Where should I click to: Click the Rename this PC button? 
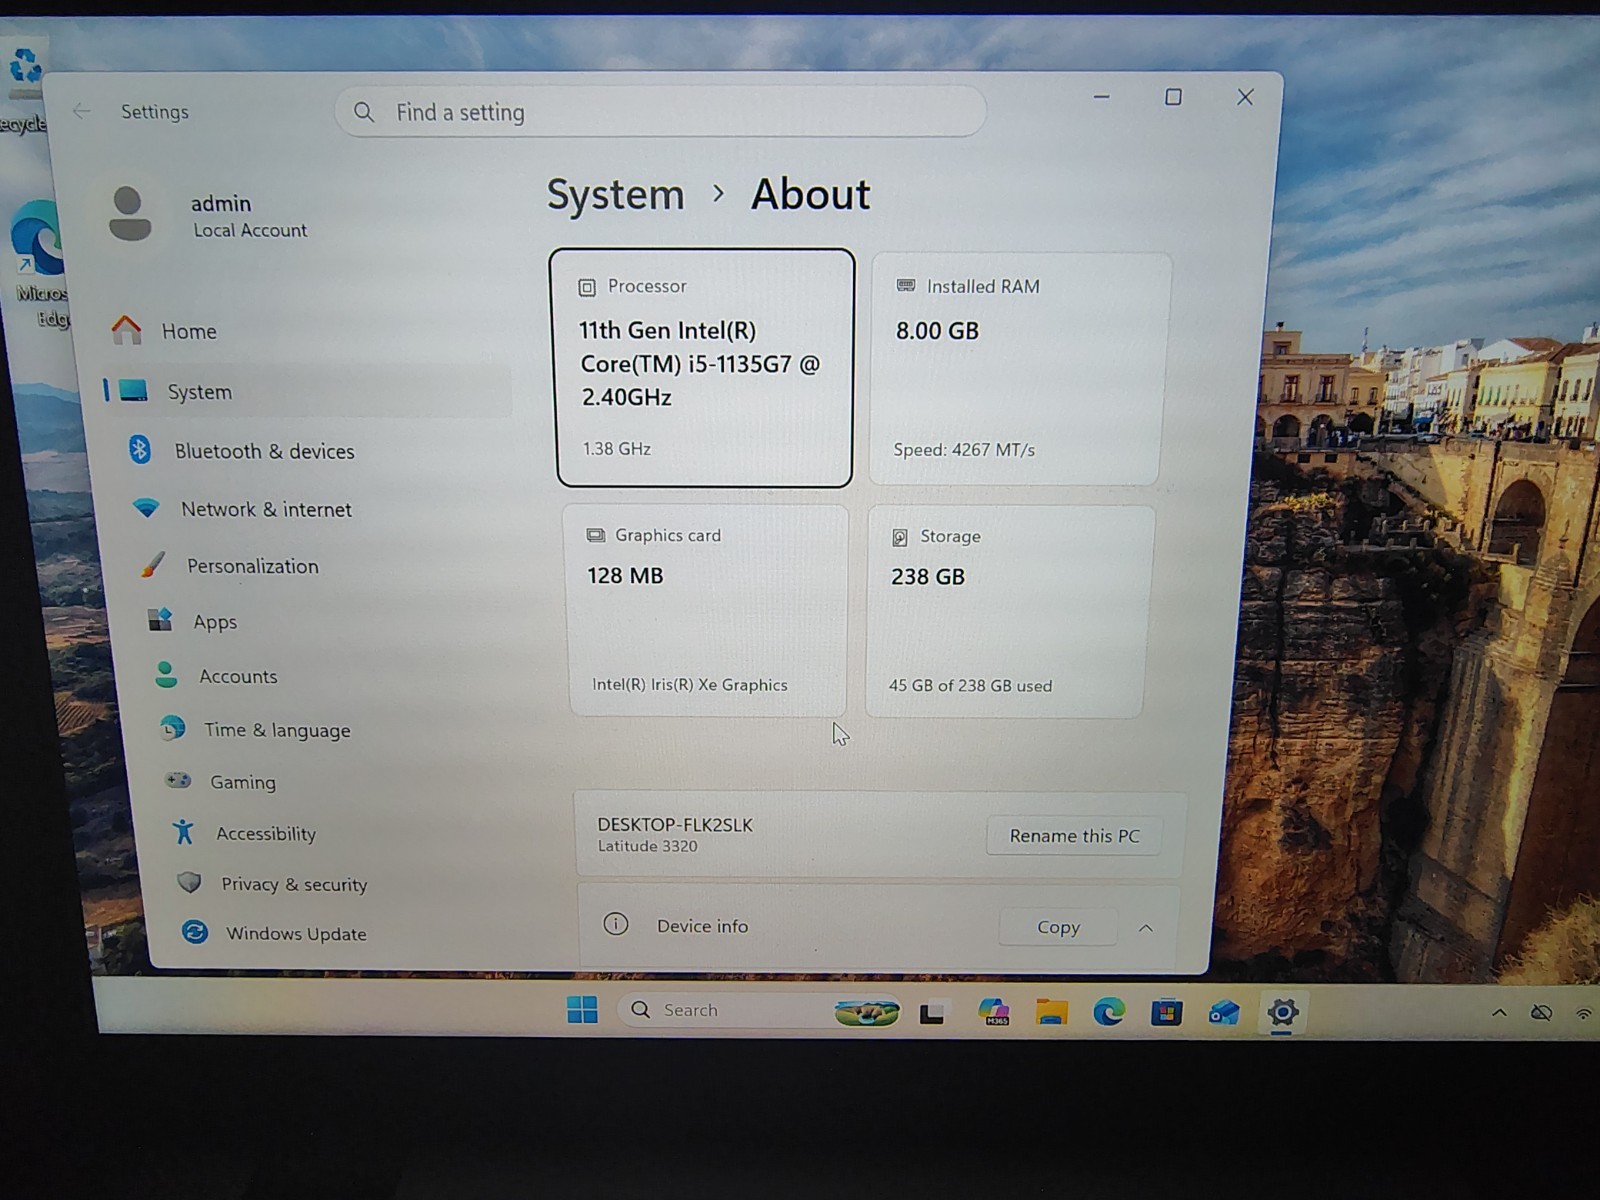1074,835
